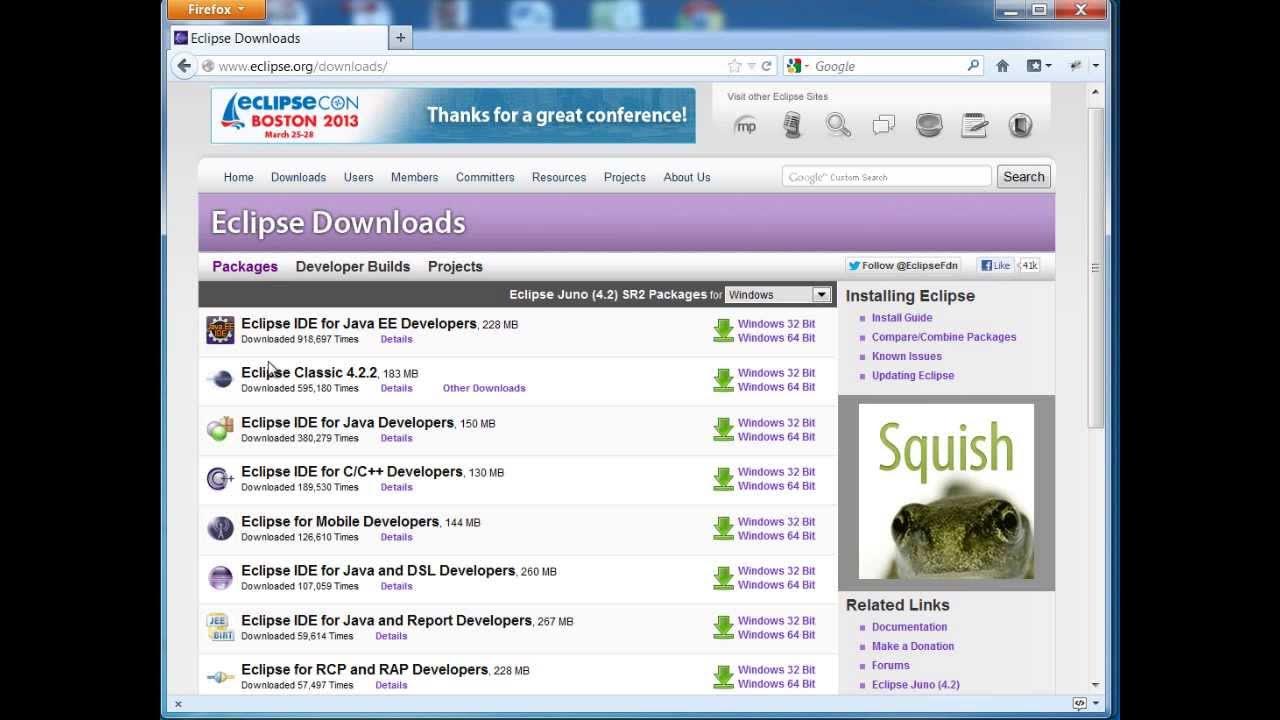This screenshot has width=1280, height=720.
Task: Click green download arrow for Java EE
Action: coord(723,331)
